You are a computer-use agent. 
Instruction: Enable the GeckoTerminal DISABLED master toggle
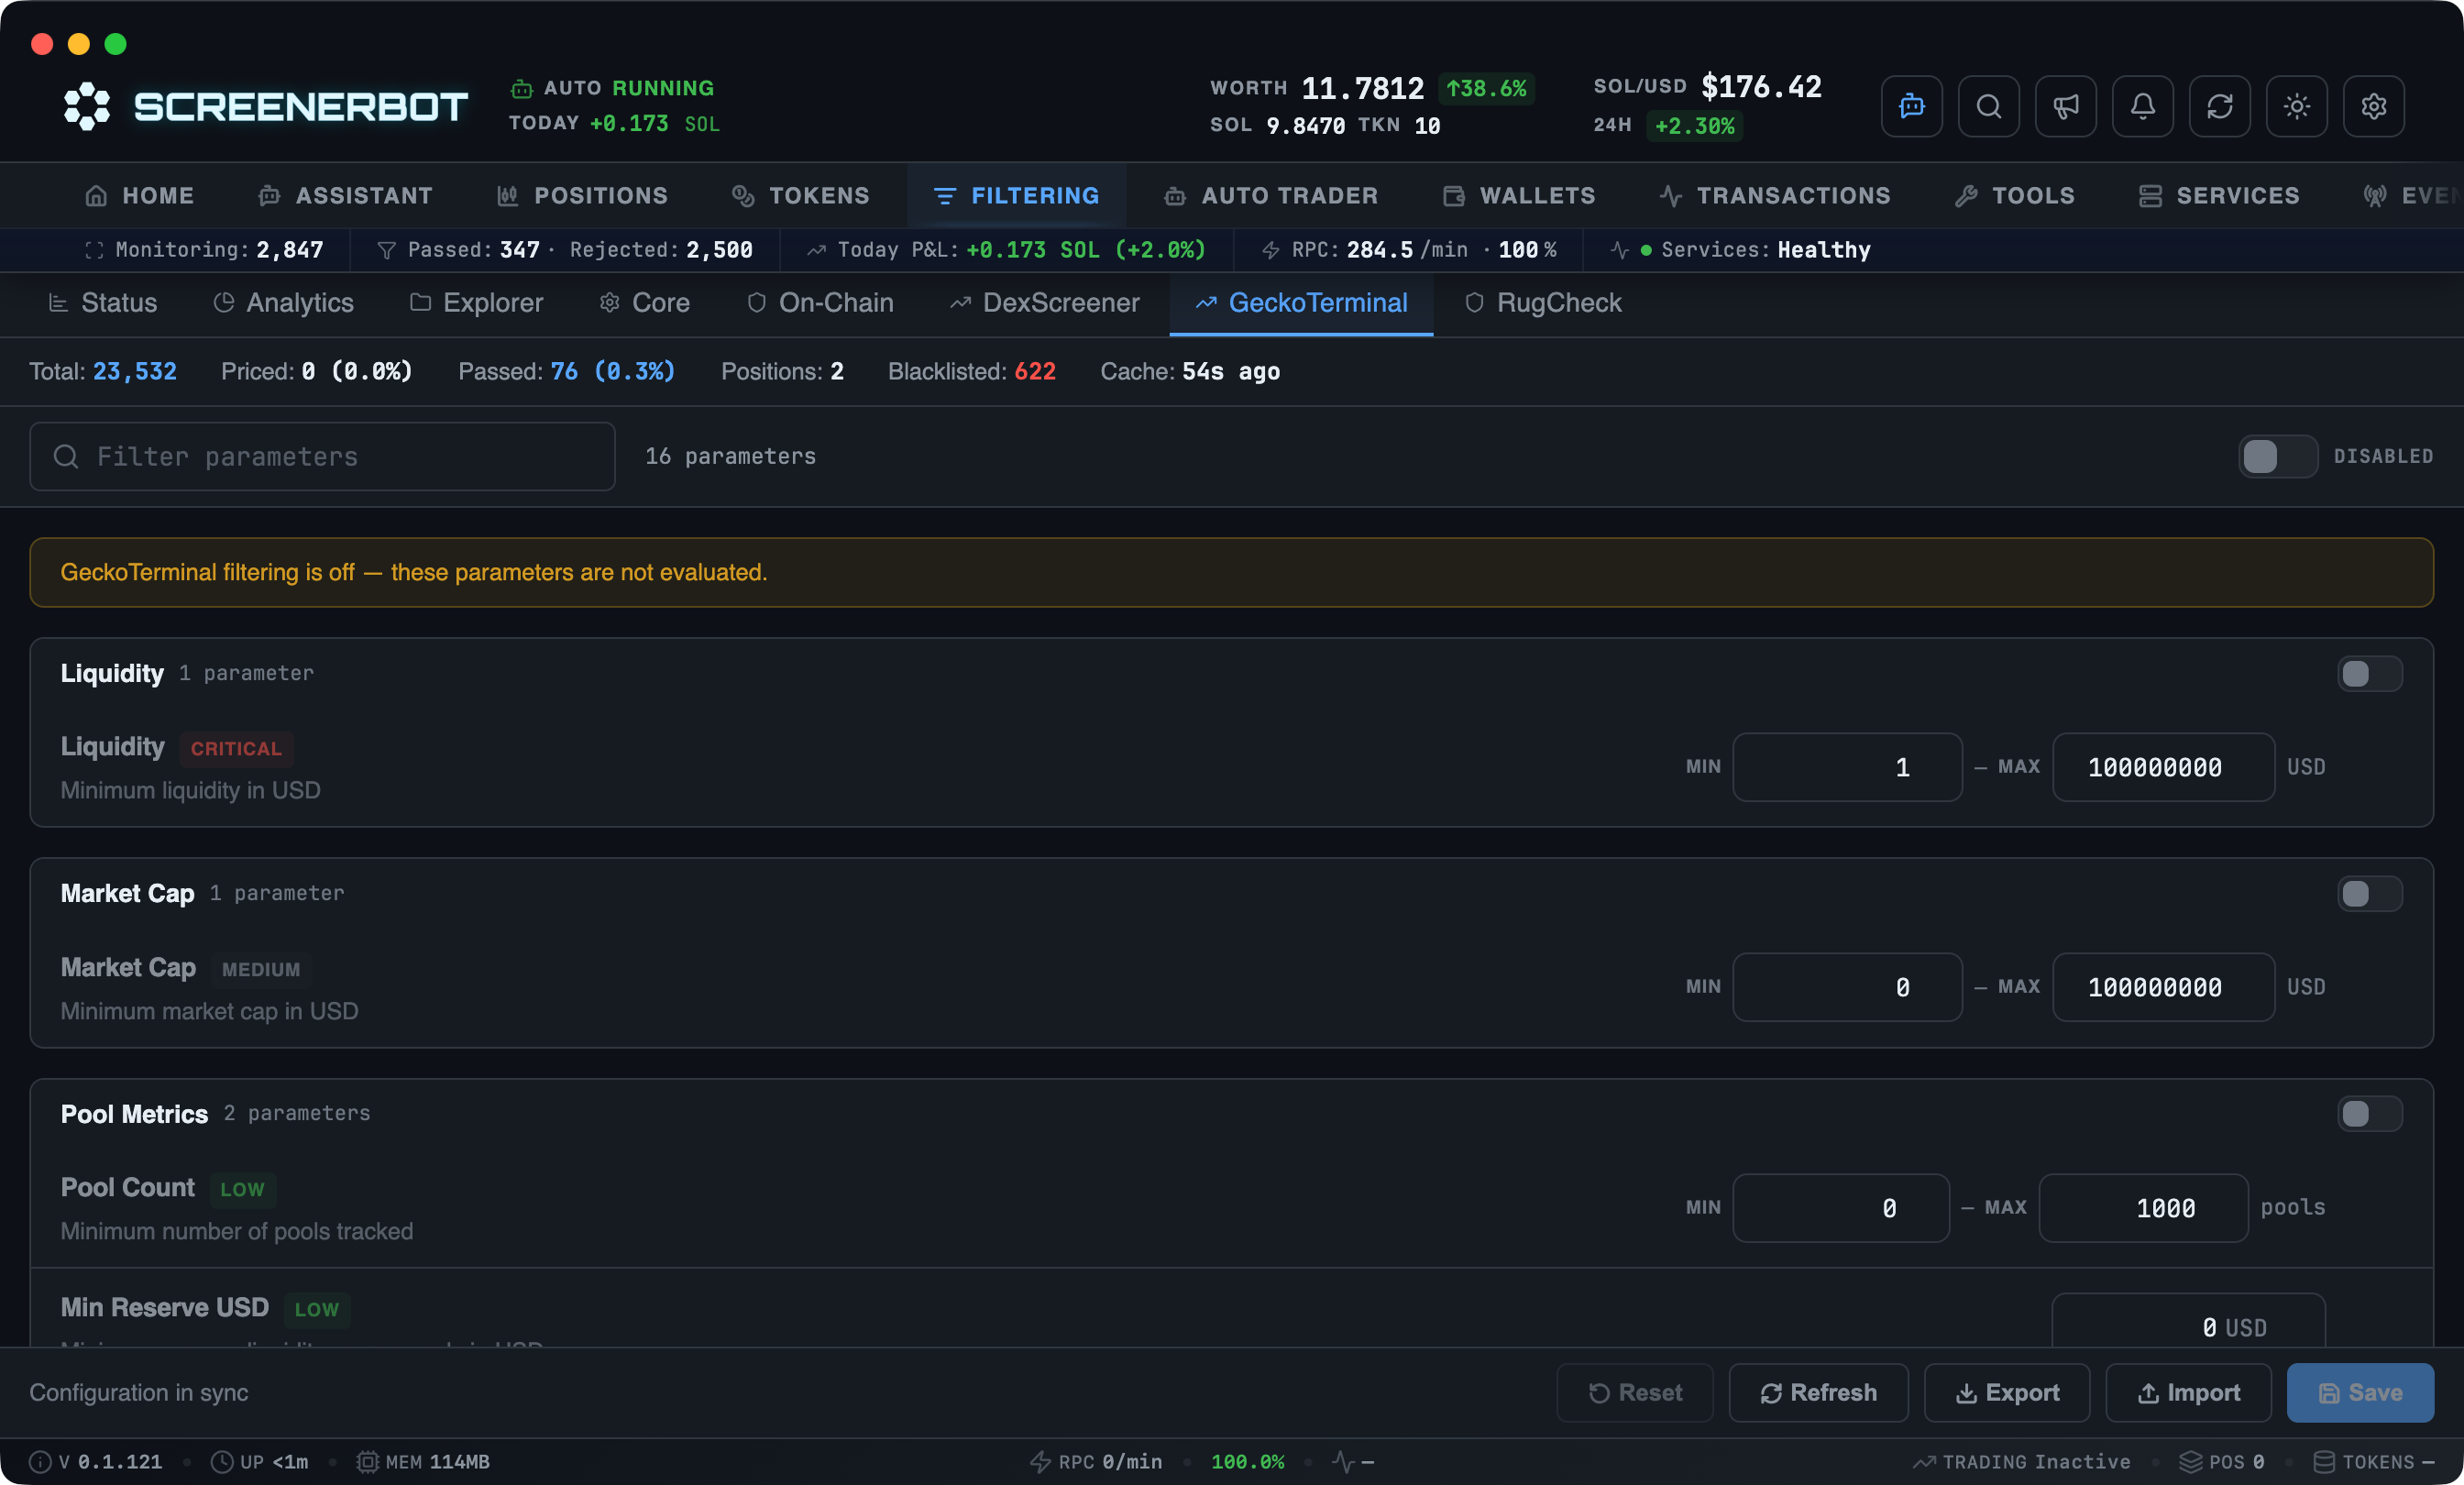coord(2277,456)
